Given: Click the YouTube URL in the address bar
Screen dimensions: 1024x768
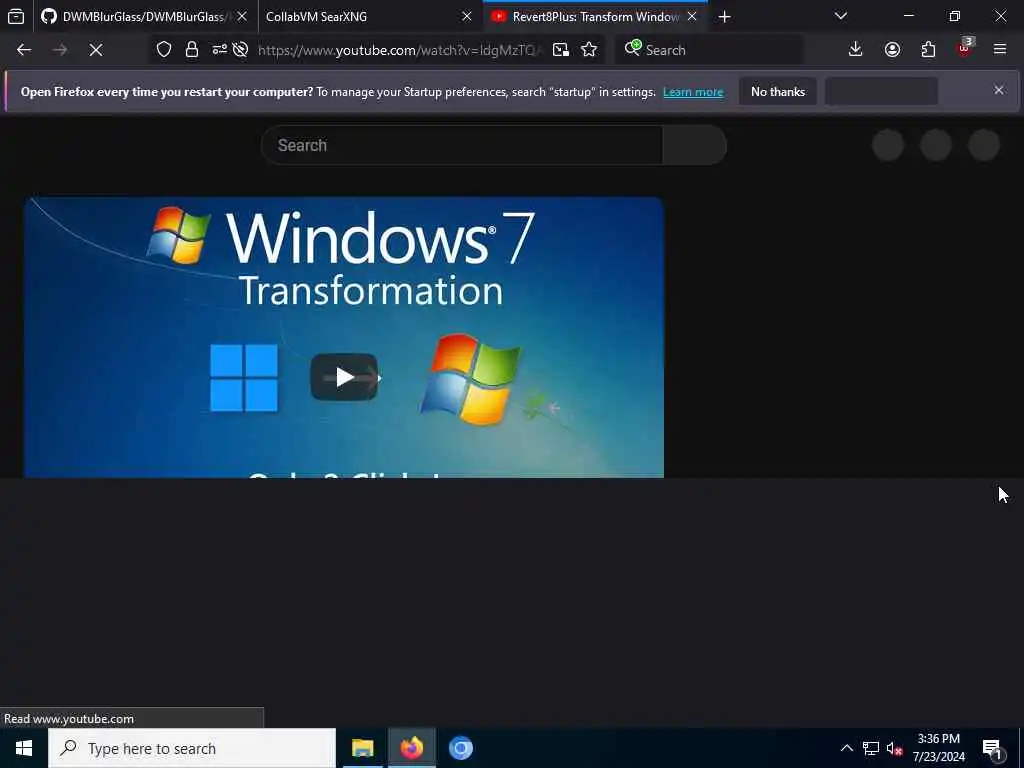Looking at the screenshot, I should point(400,50).
